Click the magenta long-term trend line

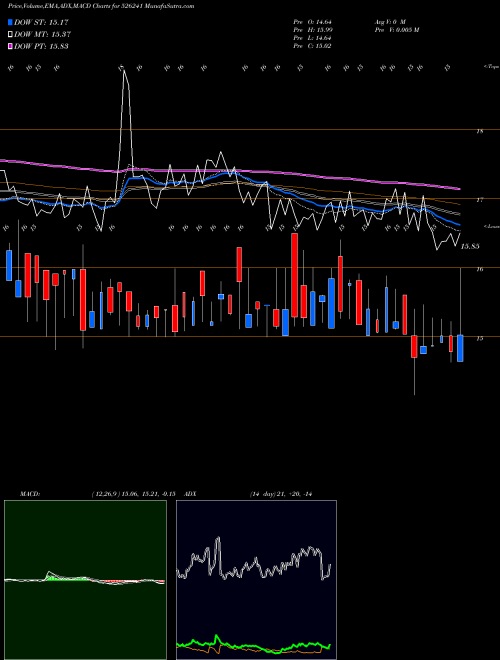coord(229,170)
